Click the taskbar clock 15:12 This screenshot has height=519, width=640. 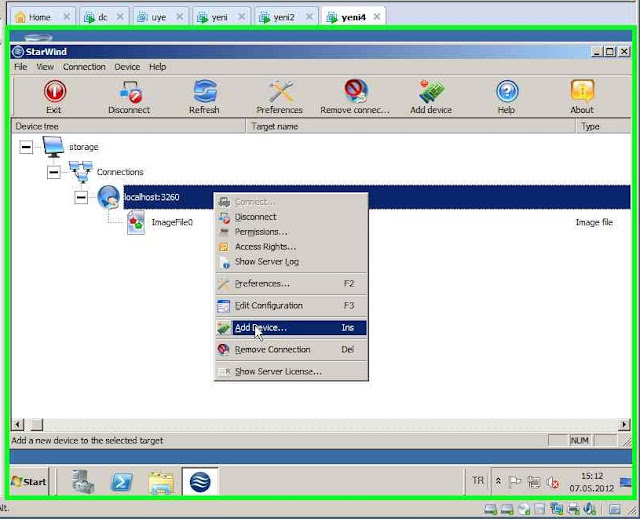point(591,482)
